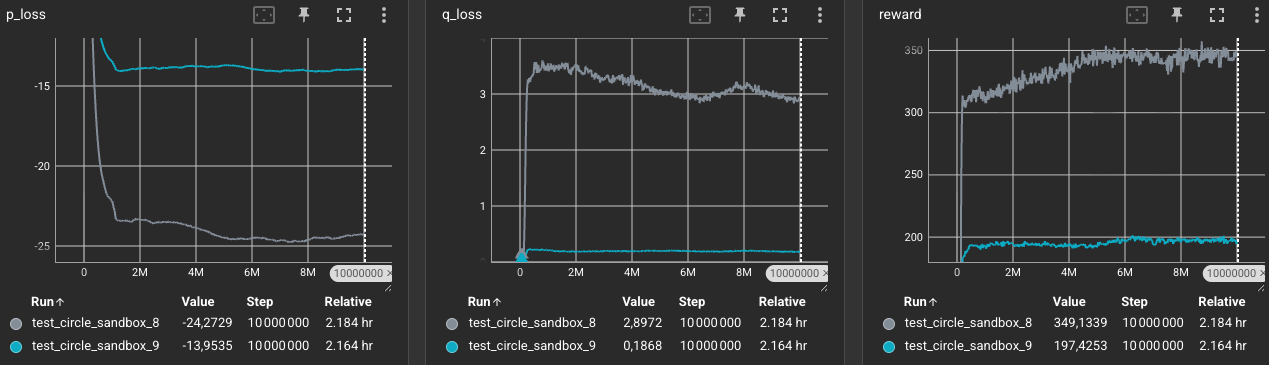This screenshot has width=1269, height=365.
Task: Open more options menu for reward
Action: click(x=1256, y=15)
